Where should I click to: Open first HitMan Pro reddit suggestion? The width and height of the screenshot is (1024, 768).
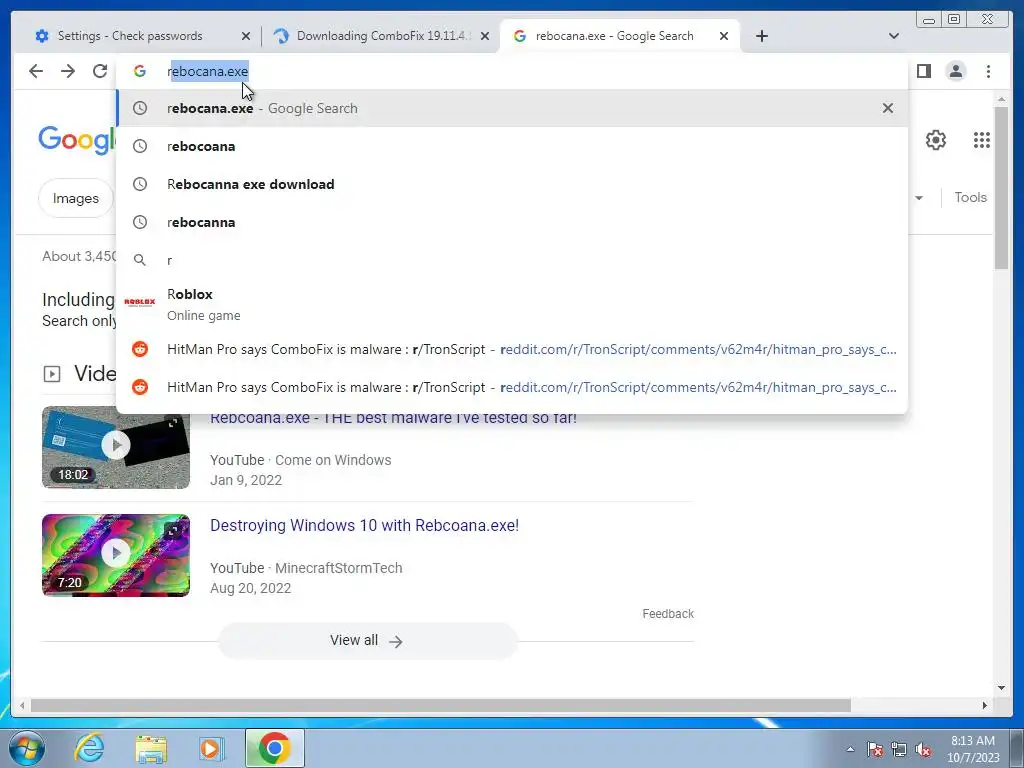tap(512, 349)
